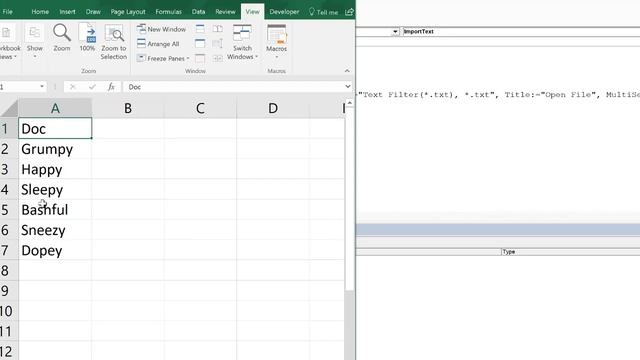Select row 10 header

8,311
